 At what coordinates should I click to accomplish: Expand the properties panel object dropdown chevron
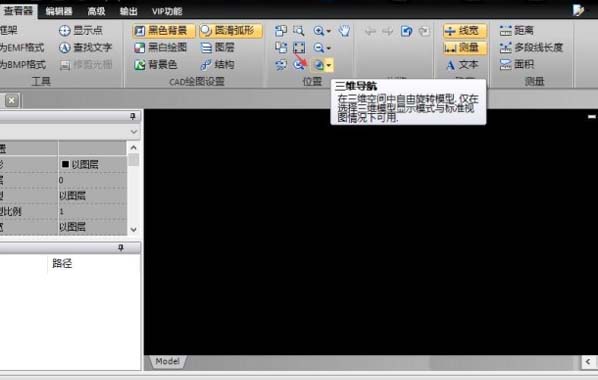pyautogui.click(x=133, y=132)
